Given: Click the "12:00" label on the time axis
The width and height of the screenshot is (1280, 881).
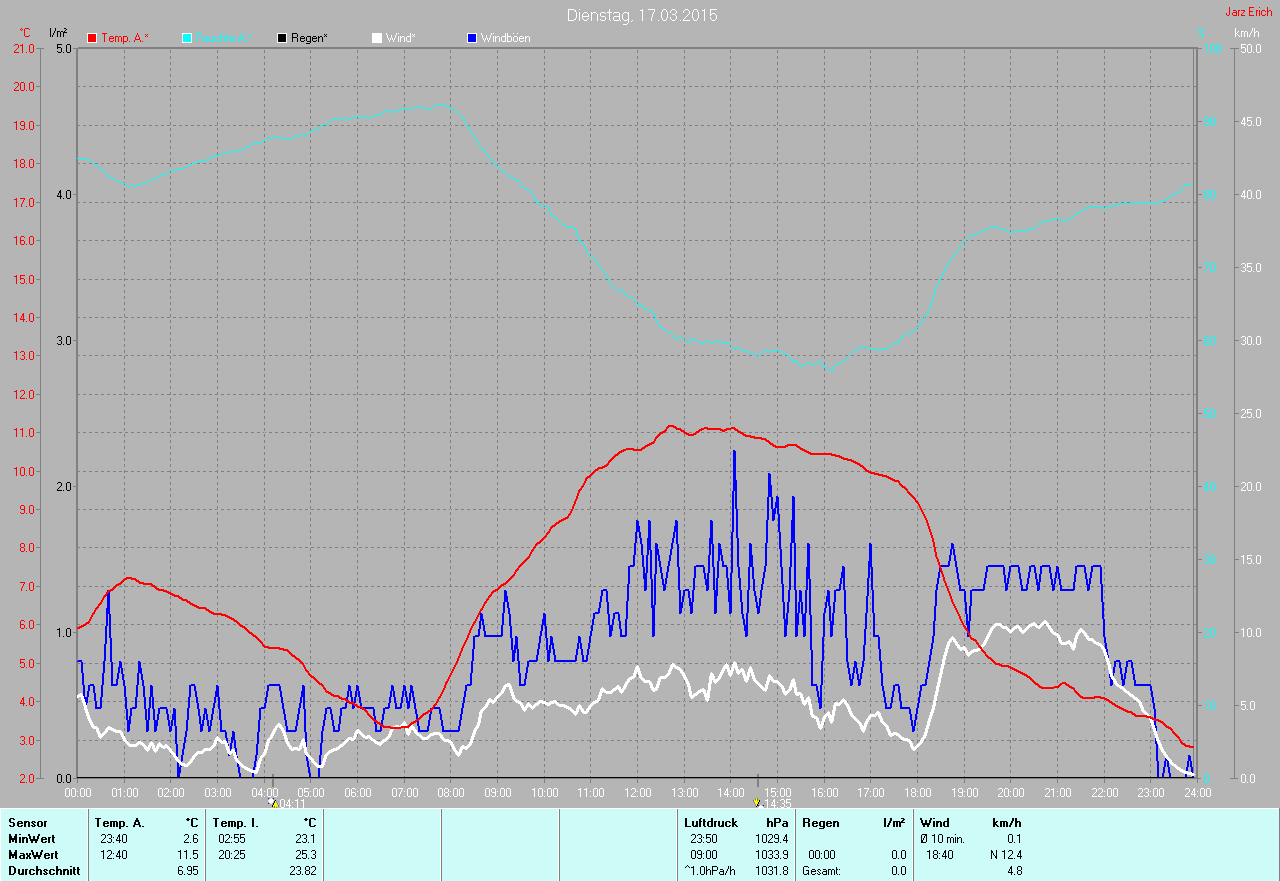Looking at the screenshot, I should [x=637, y=792].
